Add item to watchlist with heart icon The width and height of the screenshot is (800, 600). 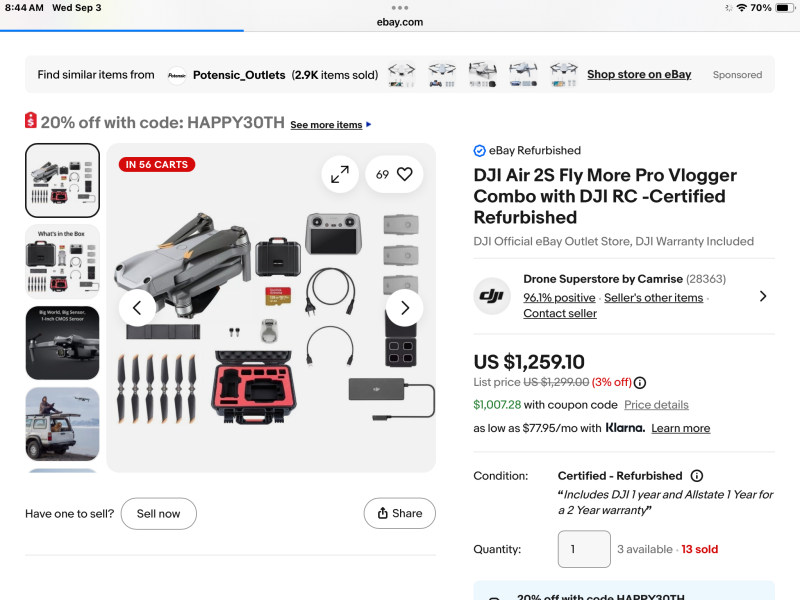point(404,174)
